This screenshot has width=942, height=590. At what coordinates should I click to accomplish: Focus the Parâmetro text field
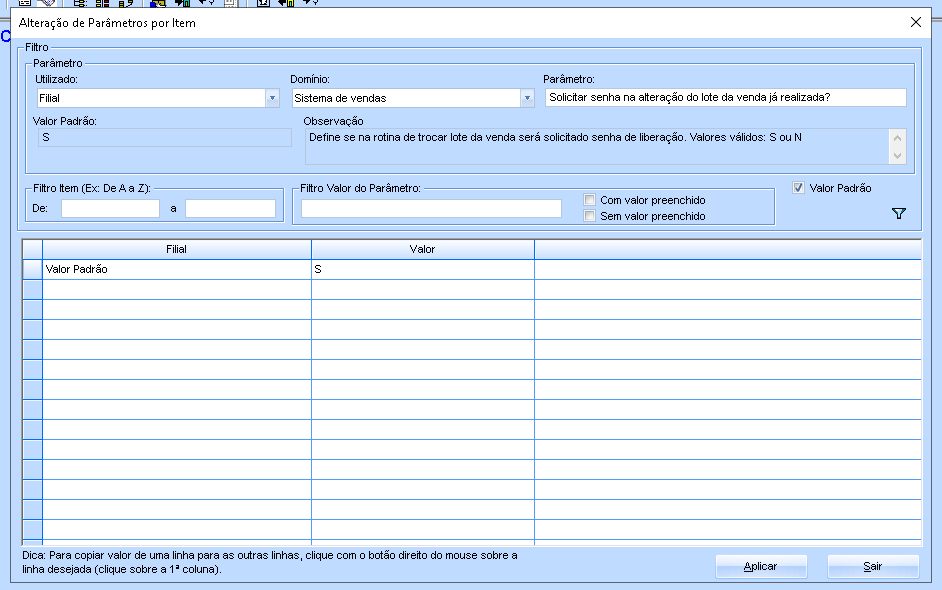[725, 98]
